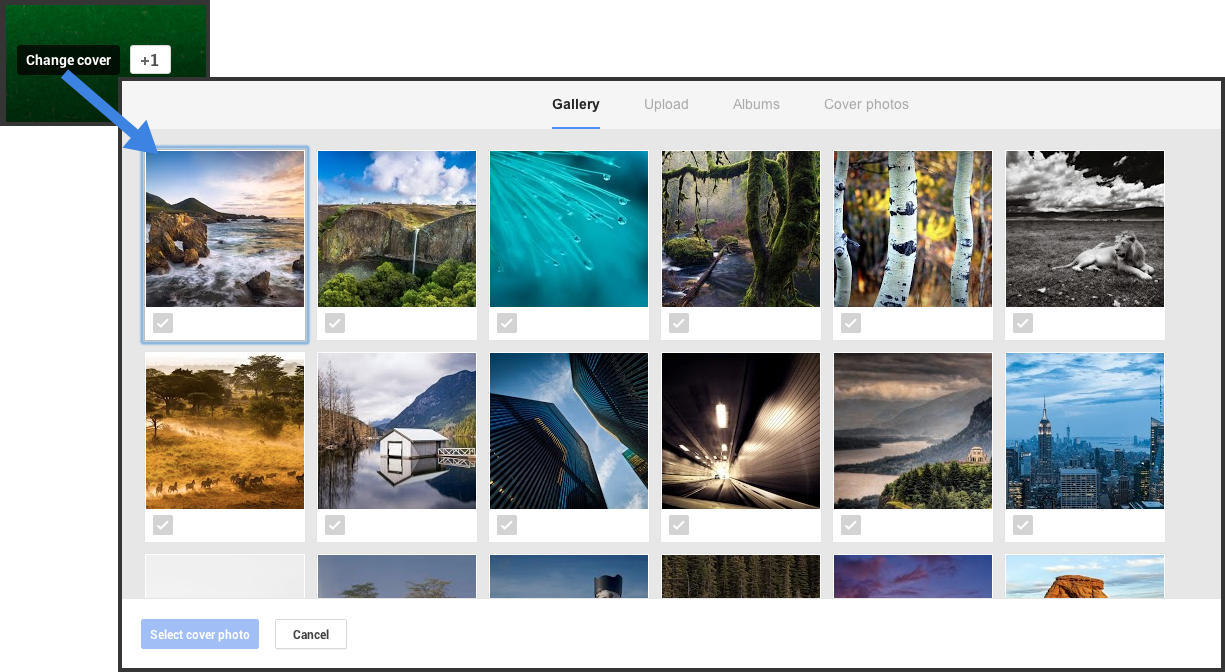Tick checkbox under birch trunks photo
This screenshot has width=1225, height=672.
pyautogui.click(x=851, y=323)
